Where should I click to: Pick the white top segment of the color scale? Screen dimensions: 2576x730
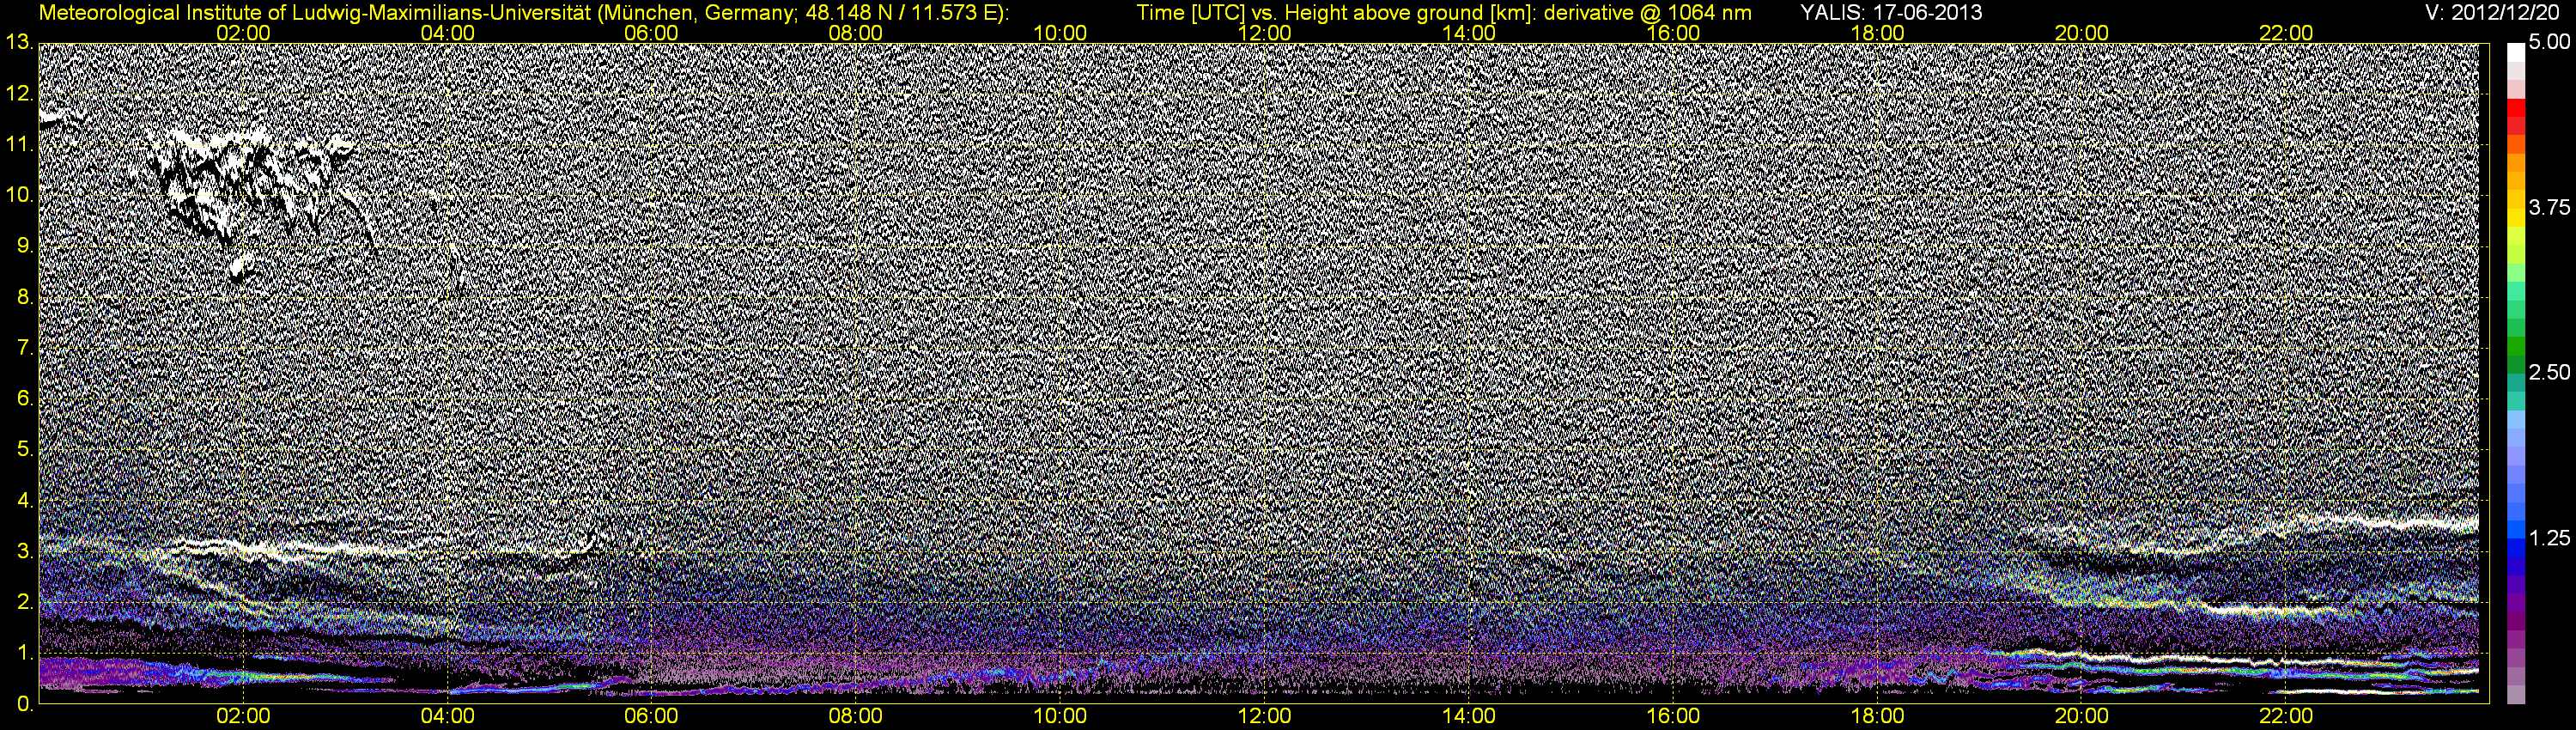(x=2516, y=52)
